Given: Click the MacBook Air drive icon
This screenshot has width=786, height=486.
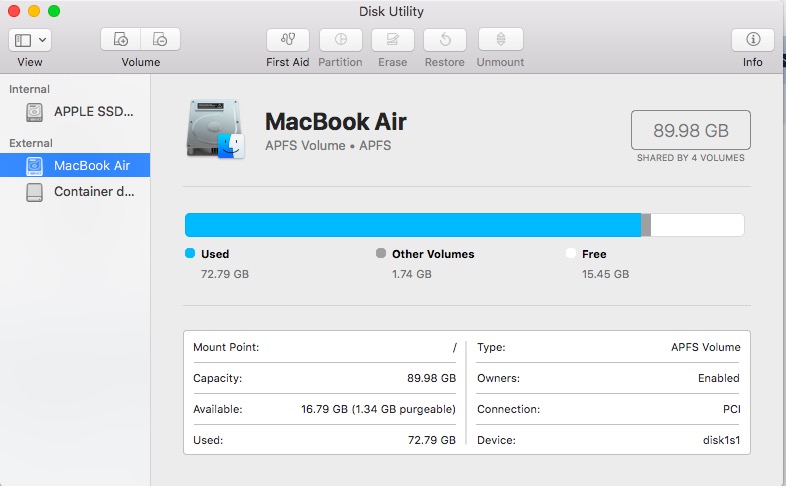Looking at the screenshot, I should click(216, 129).
